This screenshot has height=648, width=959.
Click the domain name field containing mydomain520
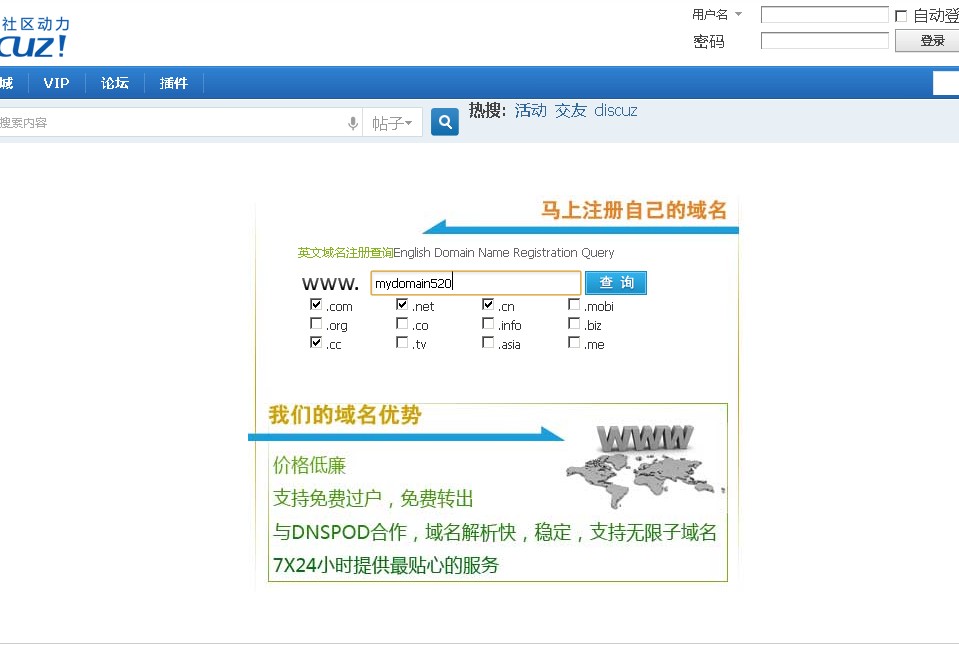coord(476,283)
